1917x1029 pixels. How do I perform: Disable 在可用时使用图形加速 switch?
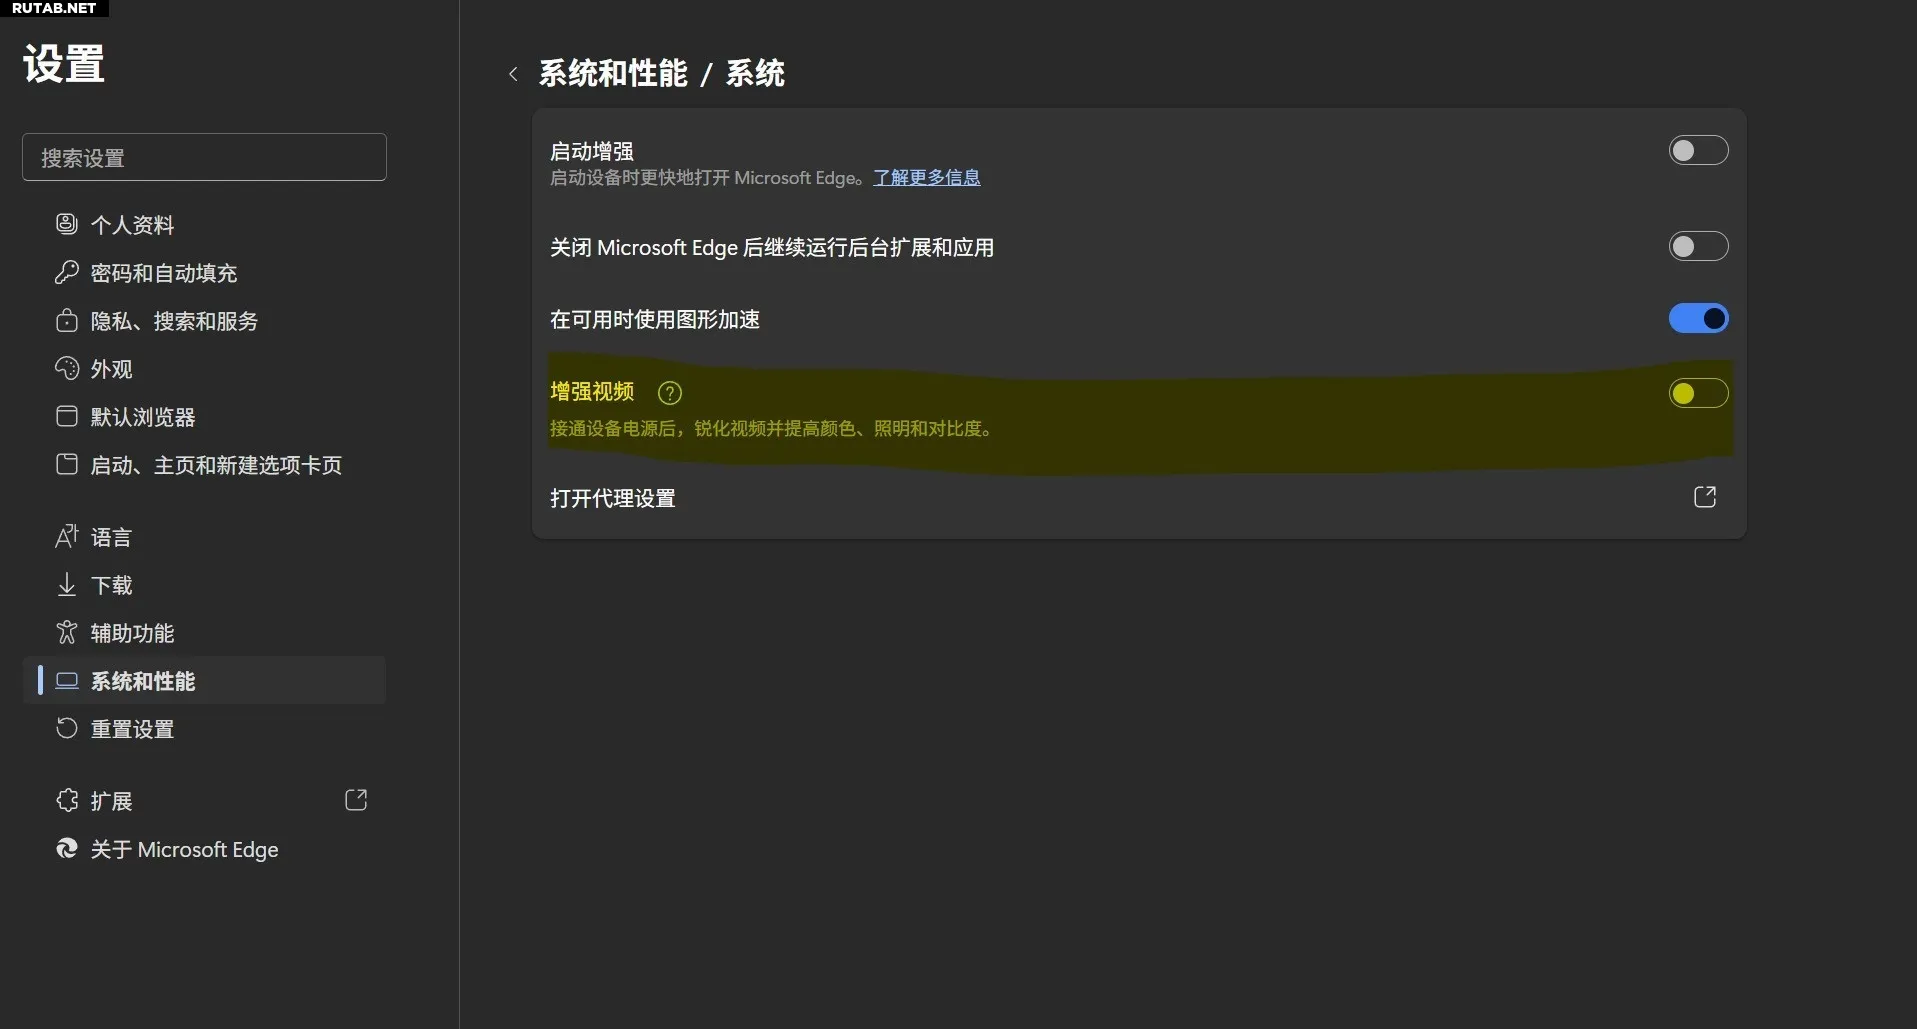(x=1697, y=319)
